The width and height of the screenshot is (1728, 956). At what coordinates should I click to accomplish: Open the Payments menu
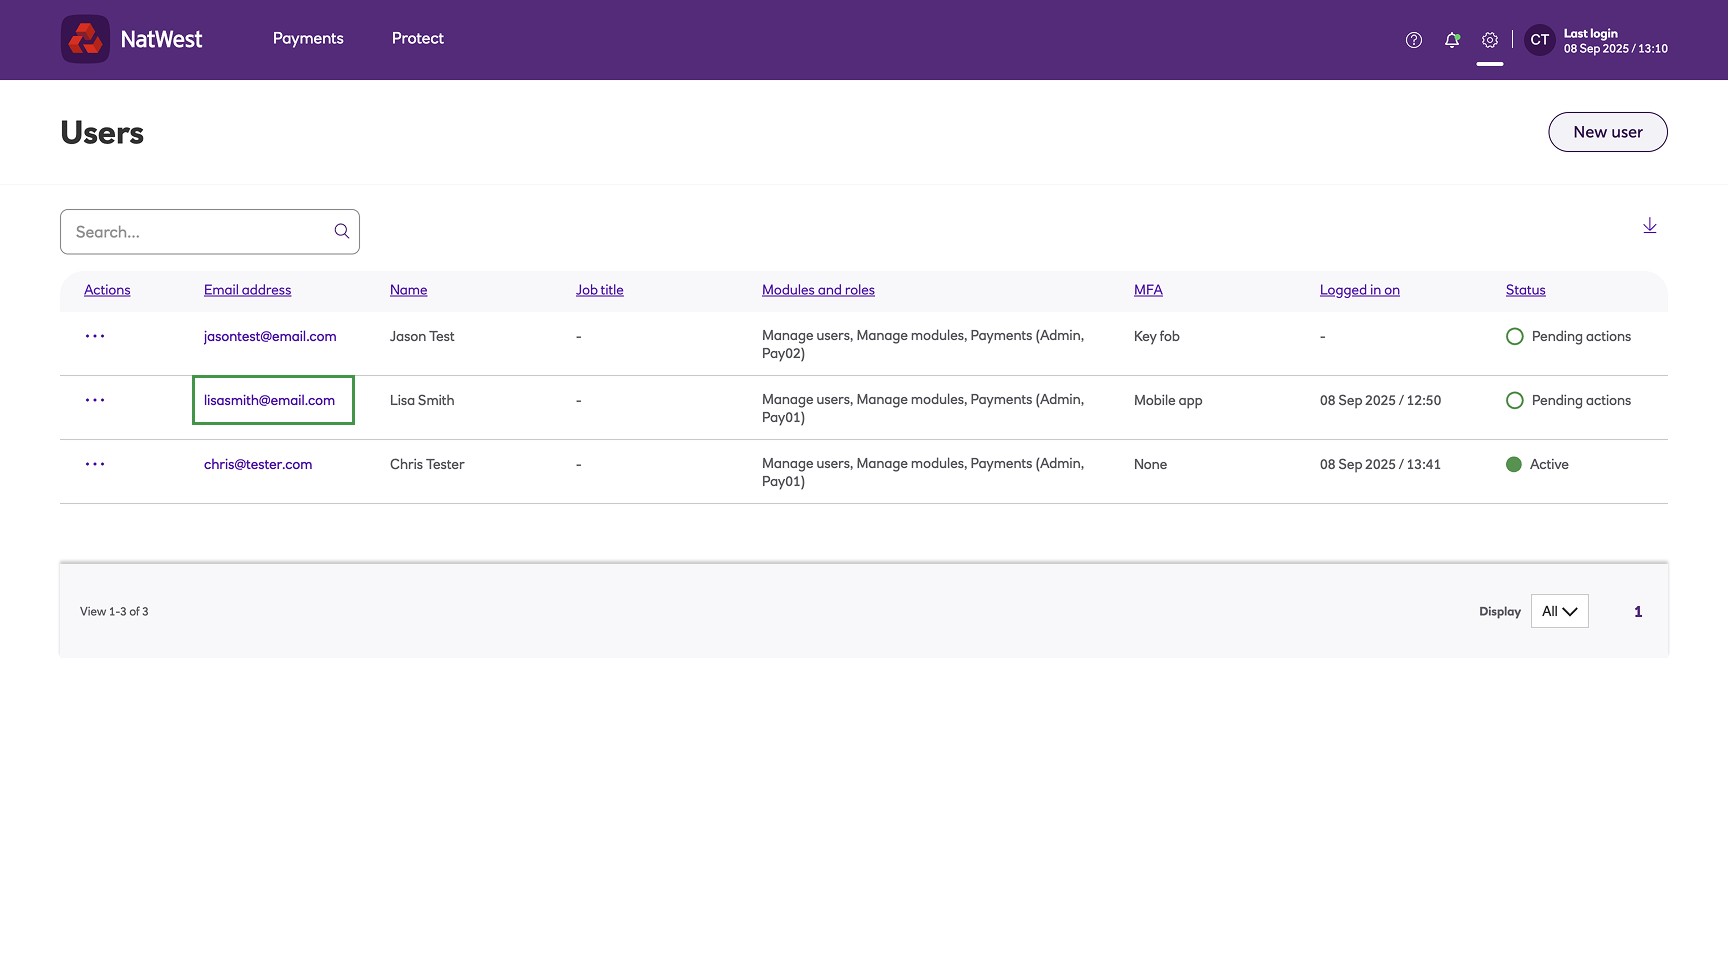click(x=308, y=38)
